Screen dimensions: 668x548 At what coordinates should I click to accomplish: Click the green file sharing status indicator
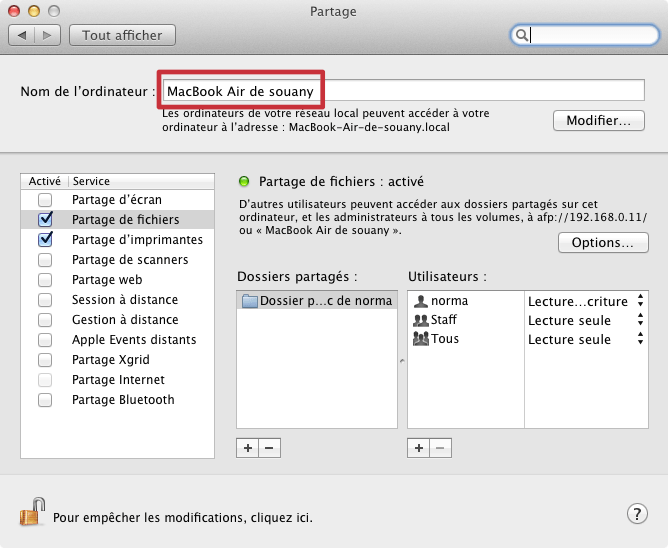244,182
